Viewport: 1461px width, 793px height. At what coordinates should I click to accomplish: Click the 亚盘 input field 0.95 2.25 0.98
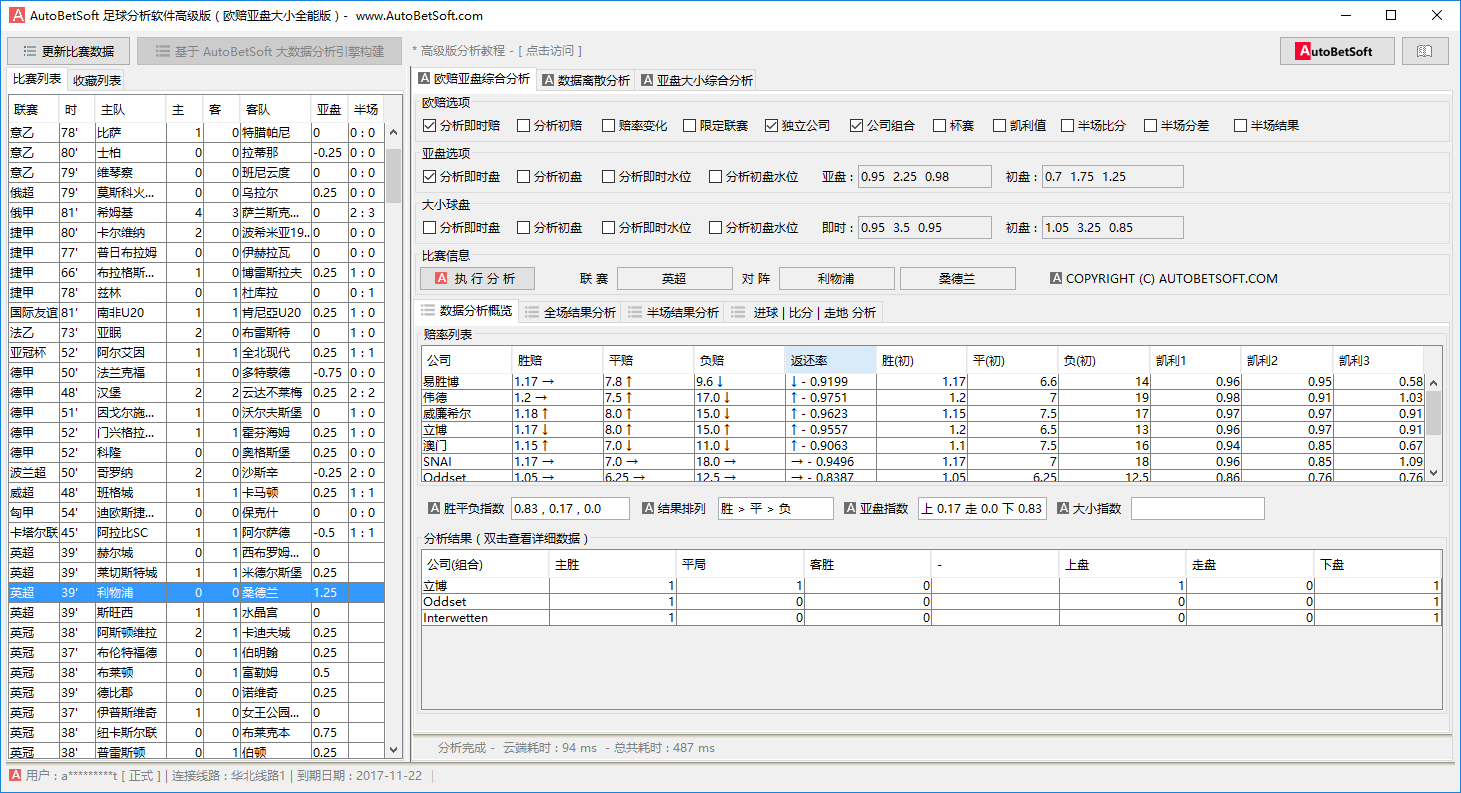click(x=924, y=177)
